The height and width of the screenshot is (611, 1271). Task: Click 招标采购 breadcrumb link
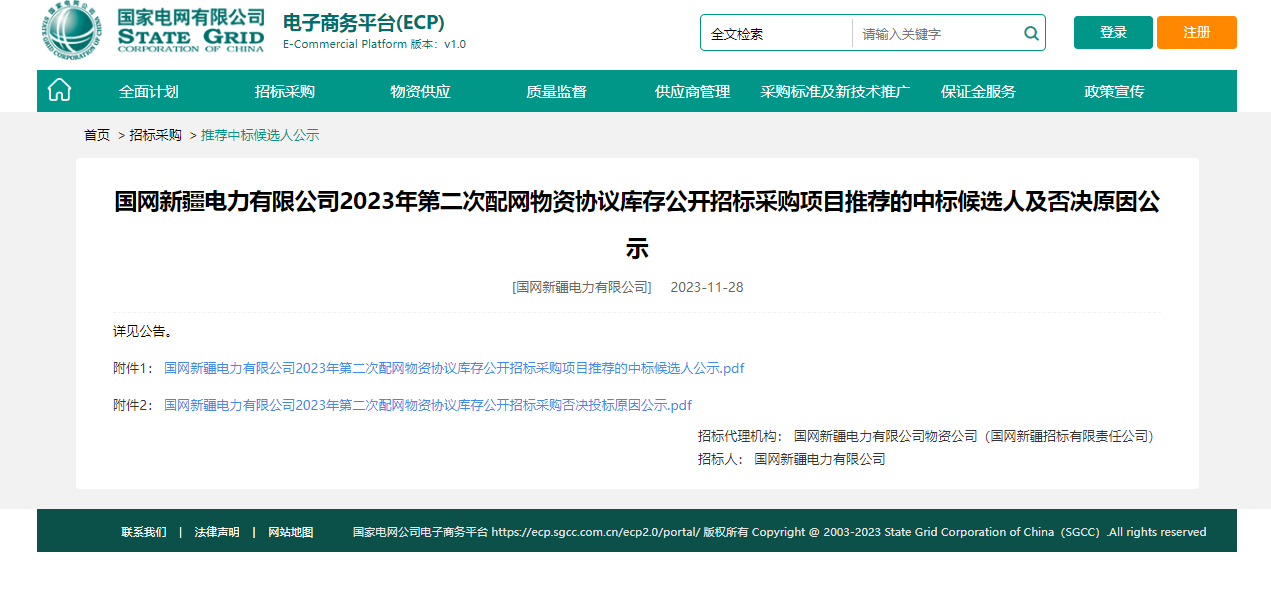click(156, 135)
